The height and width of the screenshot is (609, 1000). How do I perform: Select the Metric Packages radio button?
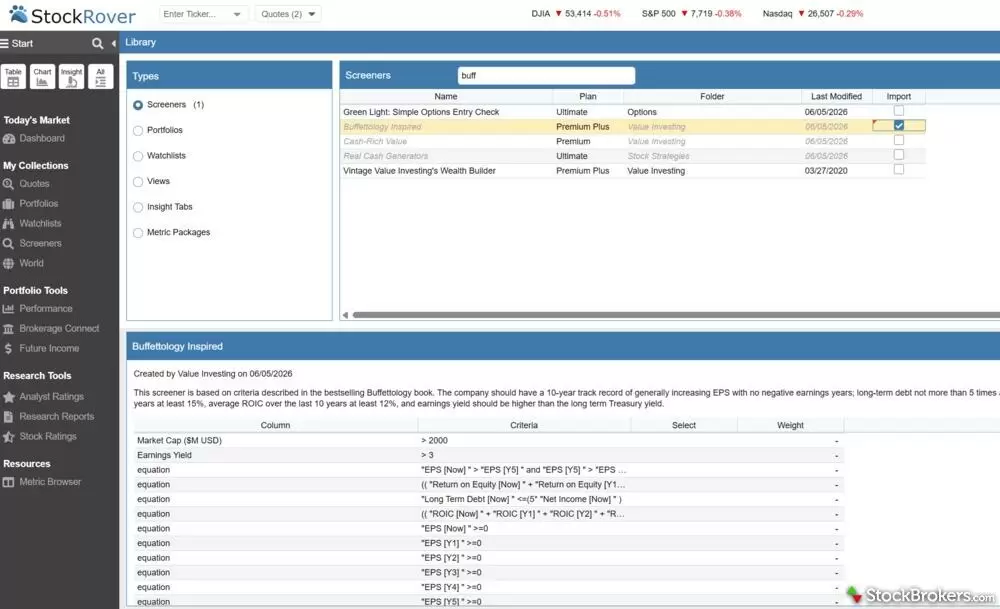click(138, 233)
